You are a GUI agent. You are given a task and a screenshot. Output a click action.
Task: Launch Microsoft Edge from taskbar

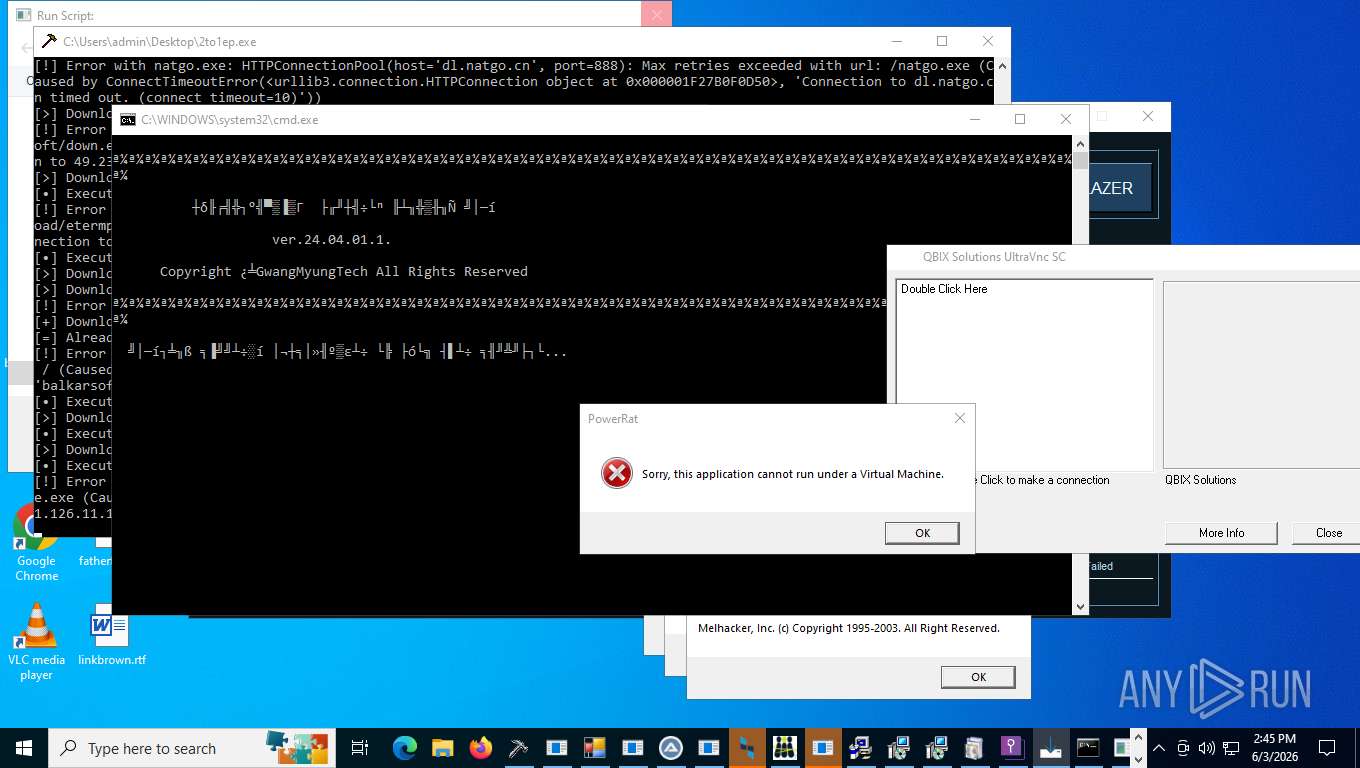pyautogui.click(x=404, y=748)
